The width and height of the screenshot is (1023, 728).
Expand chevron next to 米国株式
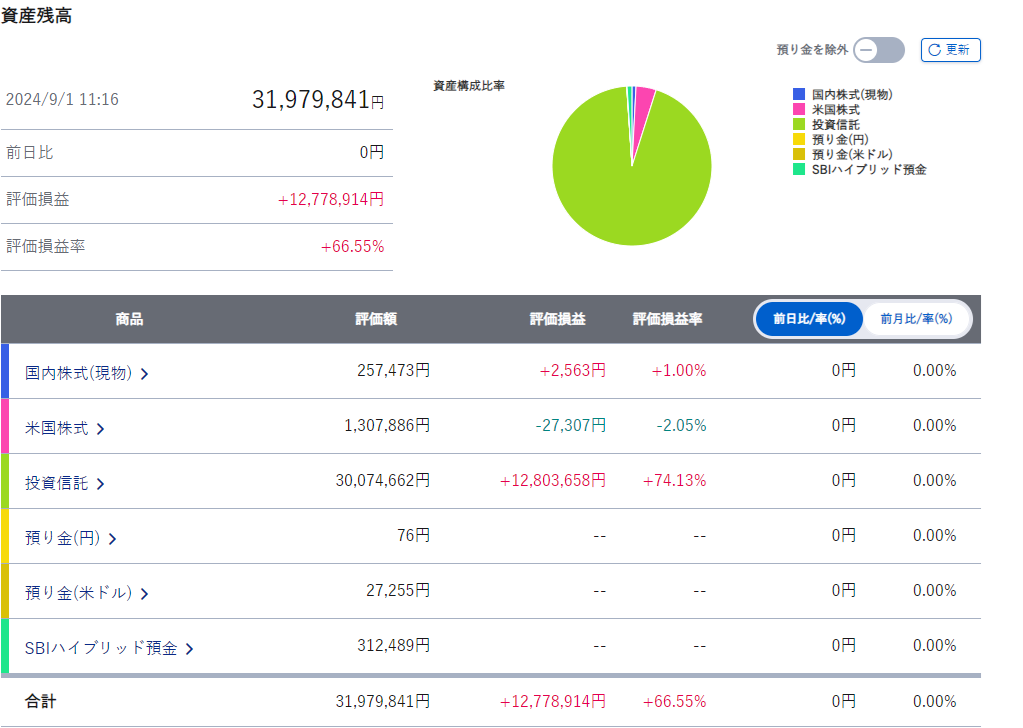[101, 429]
